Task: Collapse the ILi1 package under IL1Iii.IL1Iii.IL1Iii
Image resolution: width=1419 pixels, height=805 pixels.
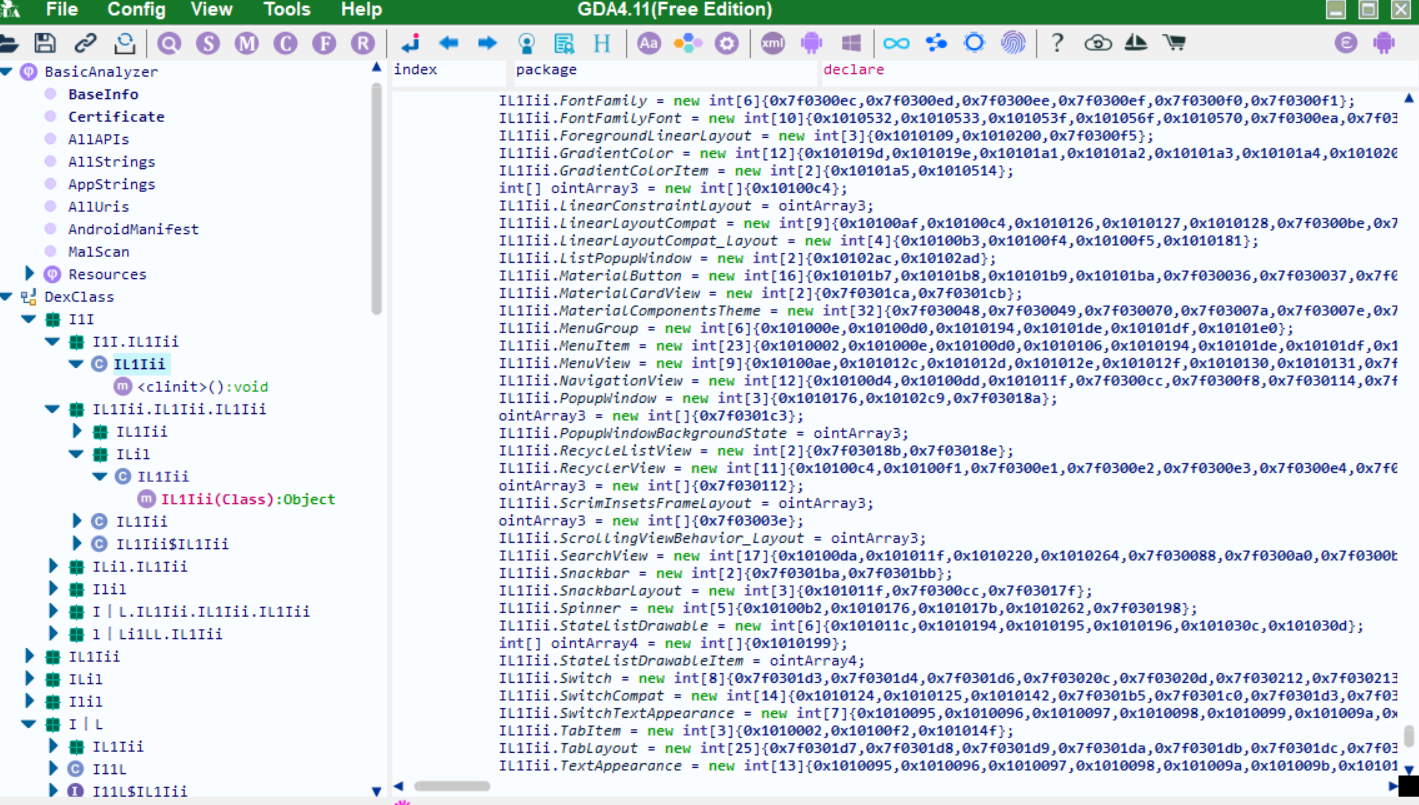Action: pyautogui.click(x=78, y=454)
